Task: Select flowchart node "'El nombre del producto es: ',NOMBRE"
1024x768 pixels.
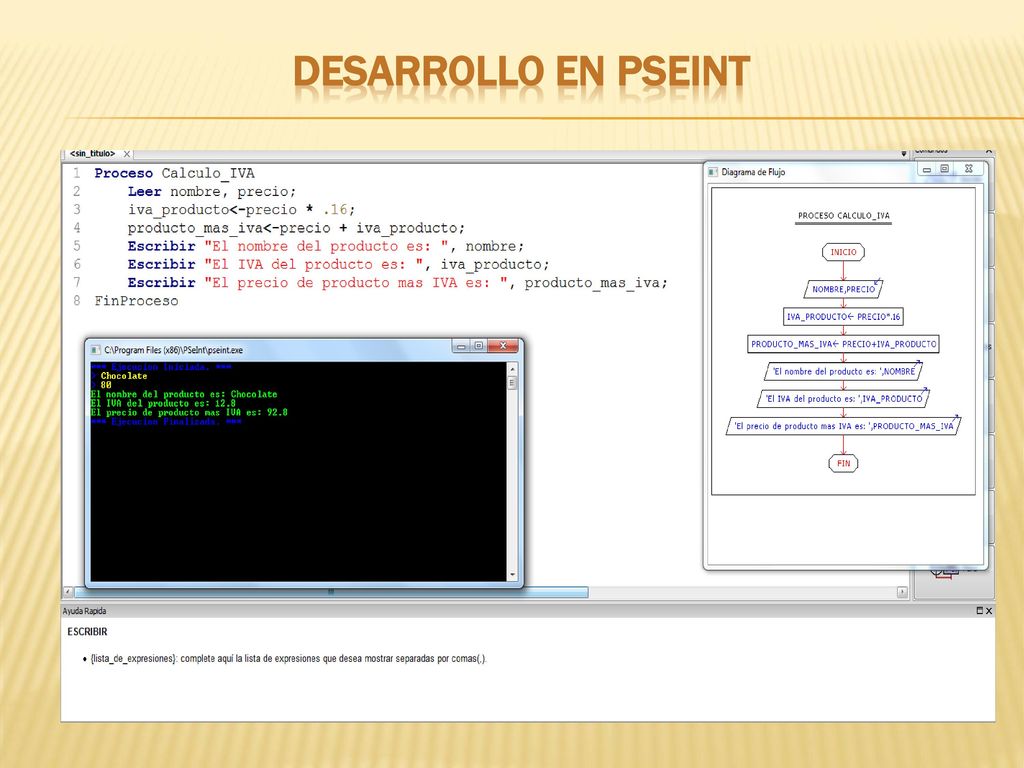Action: click(x=843, y=372)
